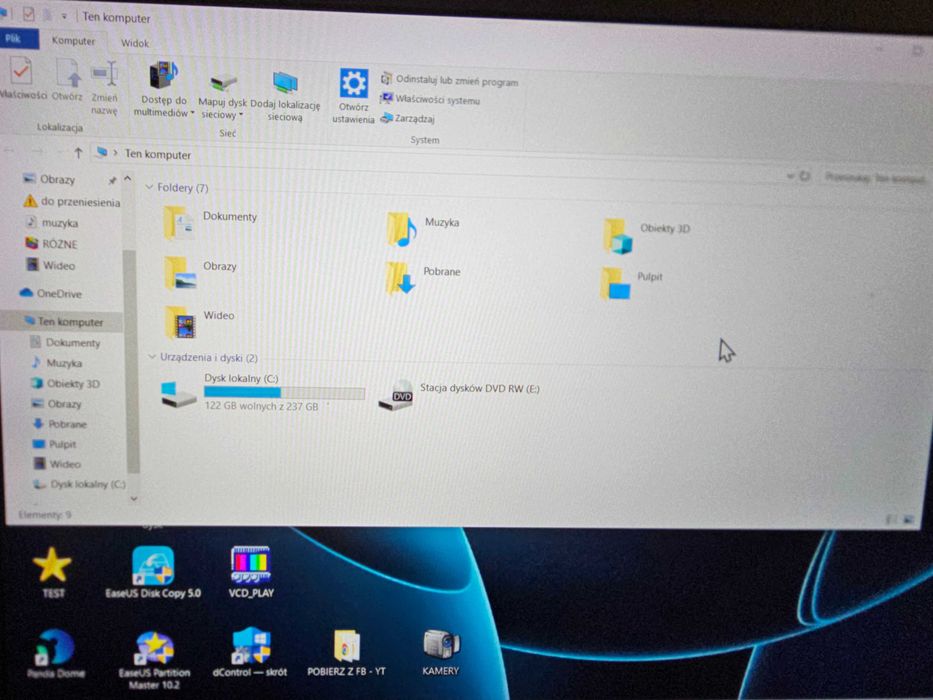Screen dimensions: 933x700
Task: Click the Elementy: 9 status text
Action: click(44, 514)
